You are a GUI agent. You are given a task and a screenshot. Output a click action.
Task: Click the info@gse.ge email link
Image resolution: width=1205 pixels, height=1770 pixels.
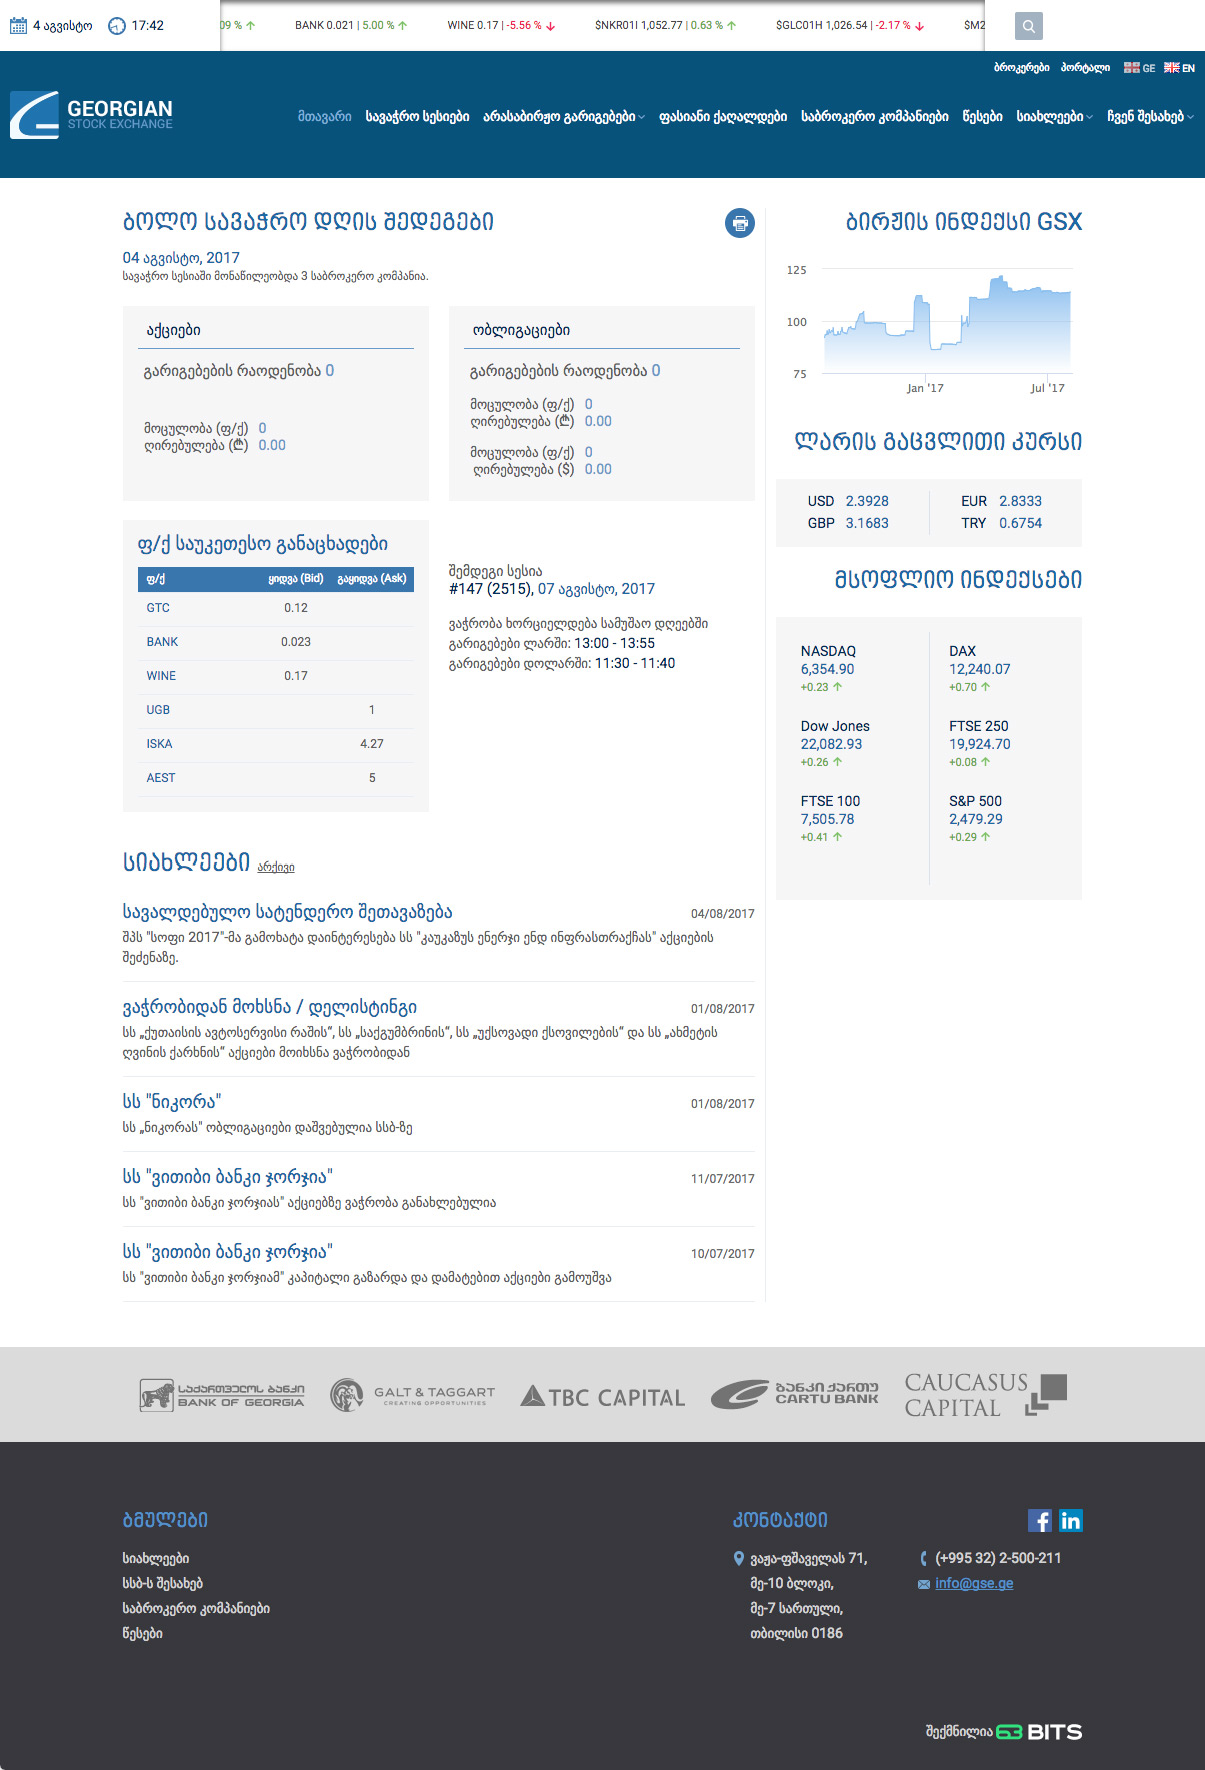tap(973, 1584)
